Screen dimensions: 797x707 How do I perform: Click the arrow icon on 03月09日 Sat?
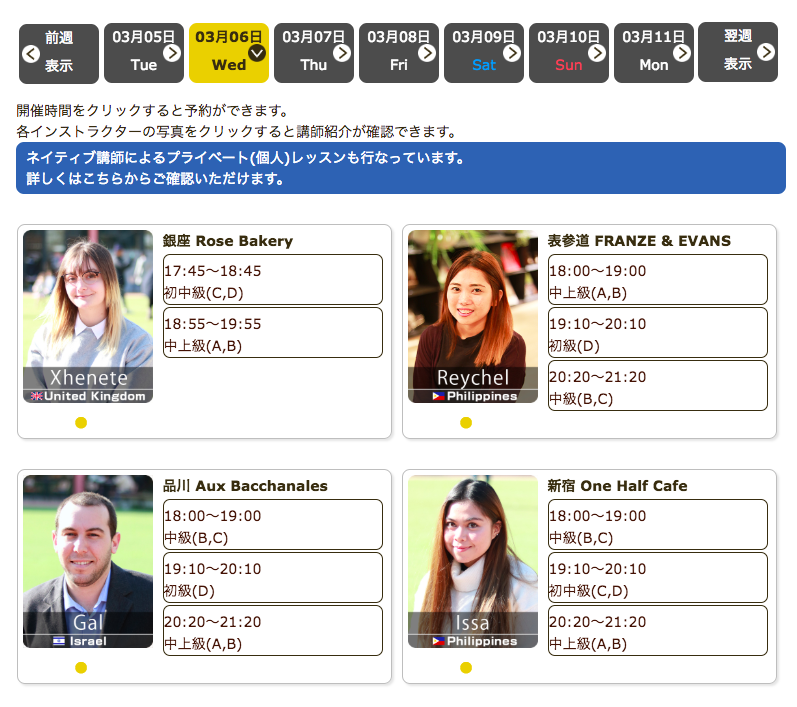(x=512, y=53)
